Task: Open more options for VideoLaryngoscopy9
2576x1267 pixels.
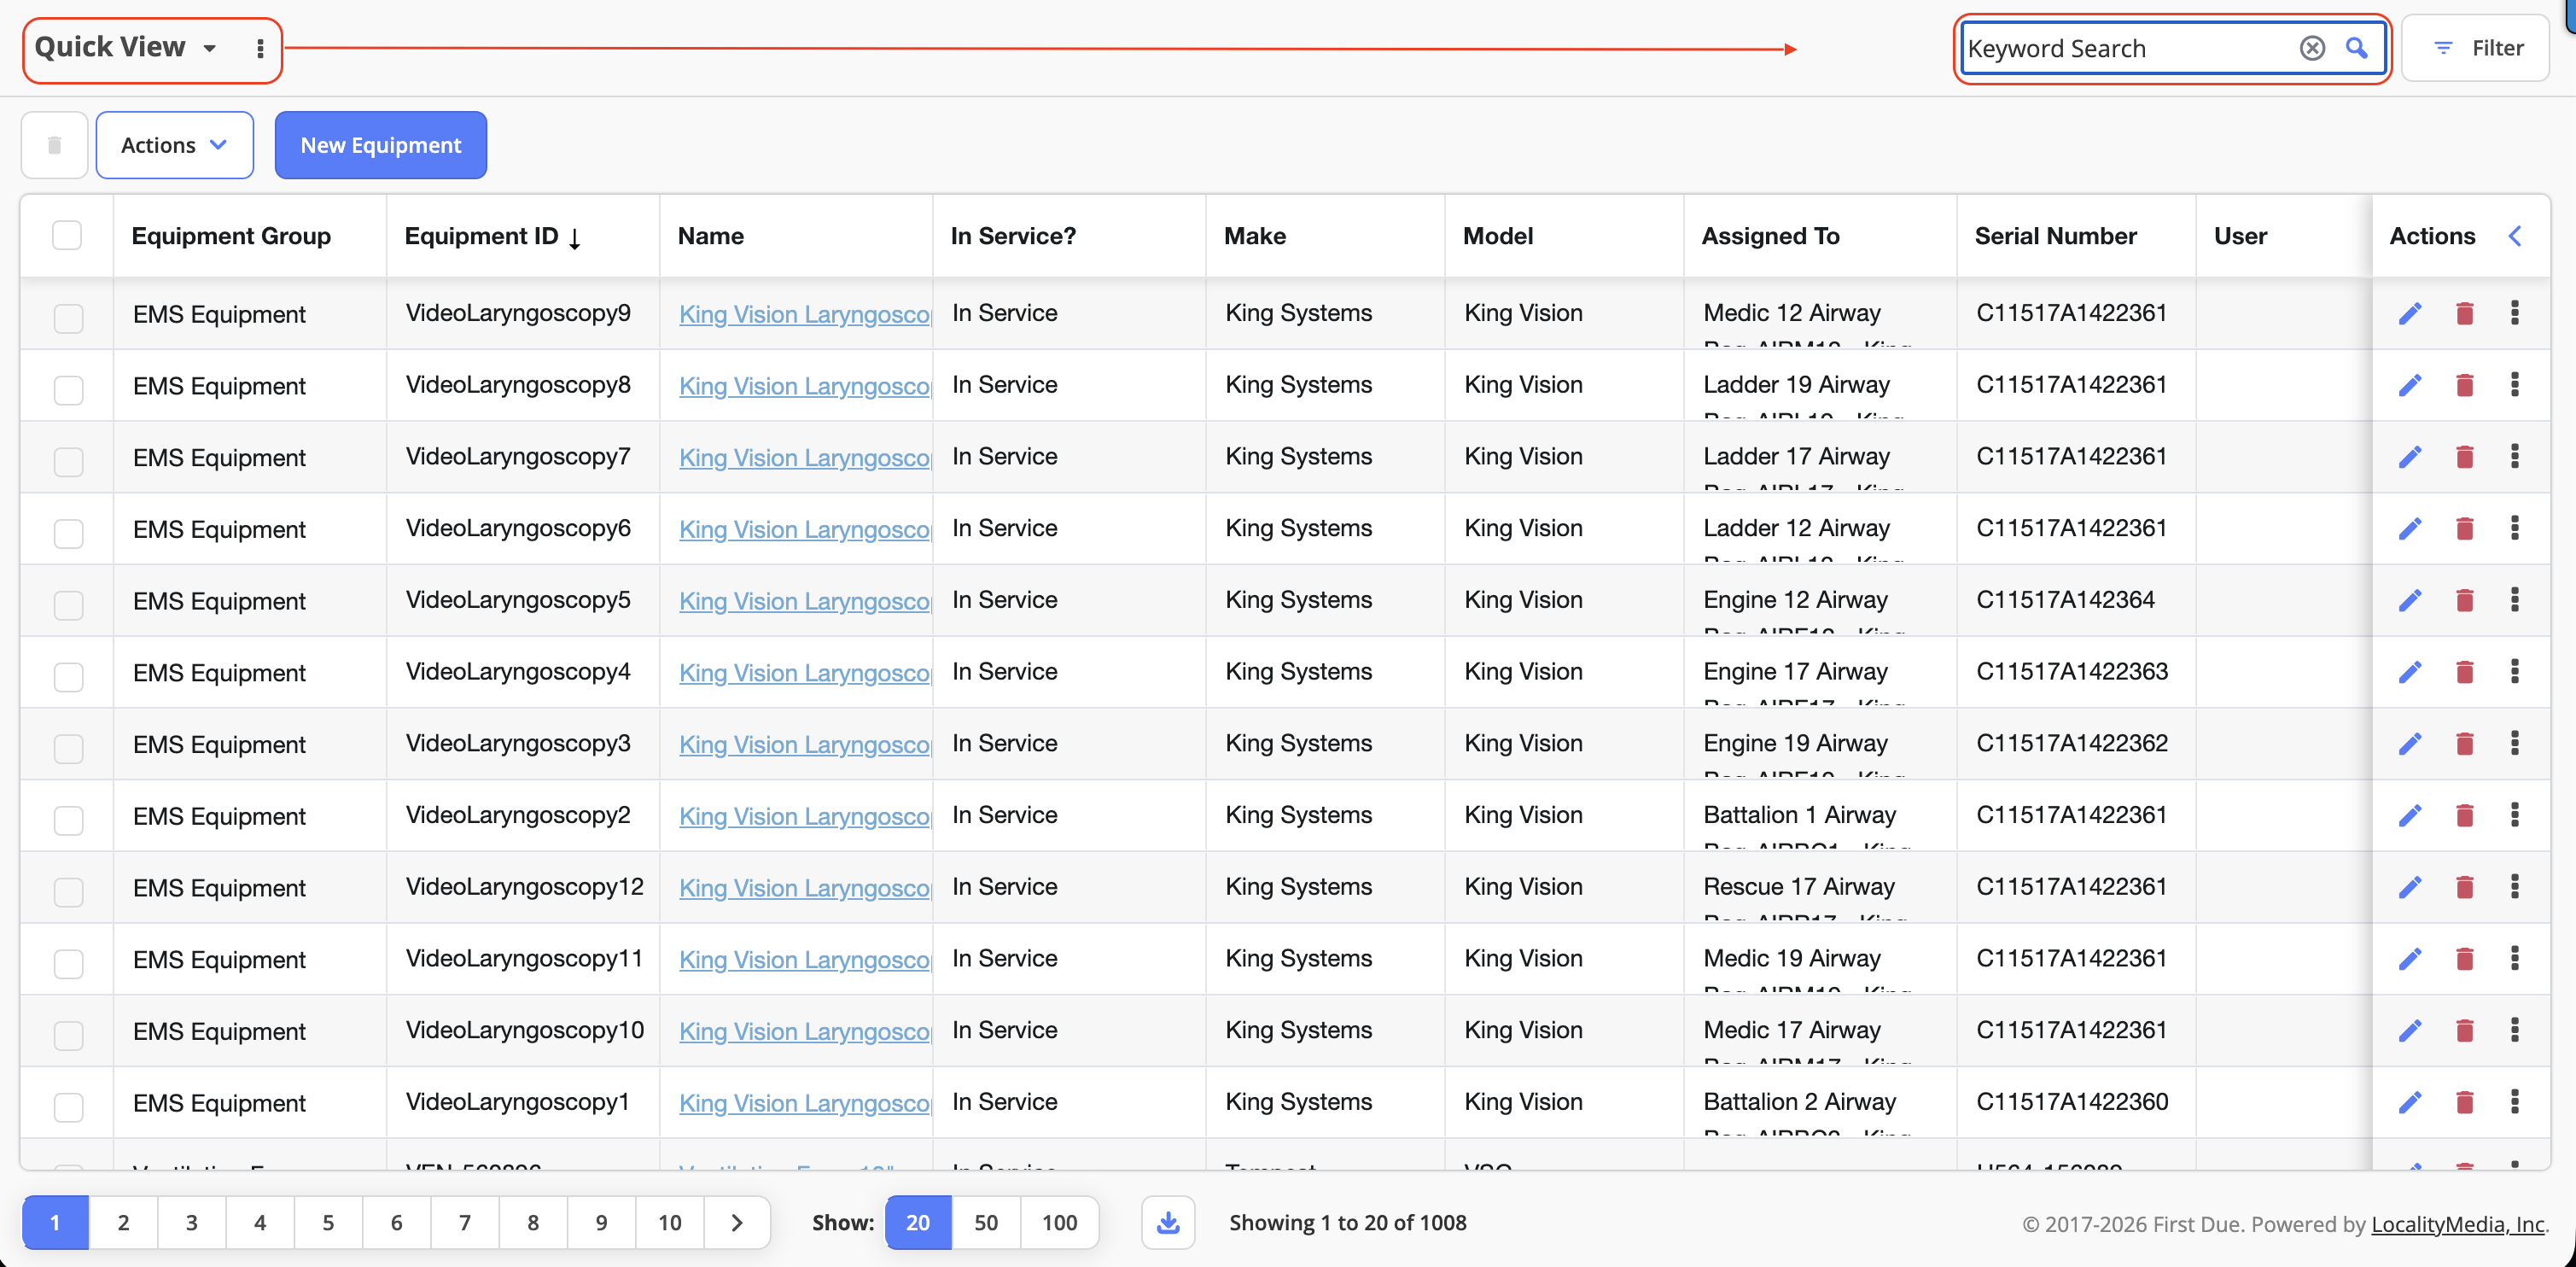Action: coord(2515,313)
